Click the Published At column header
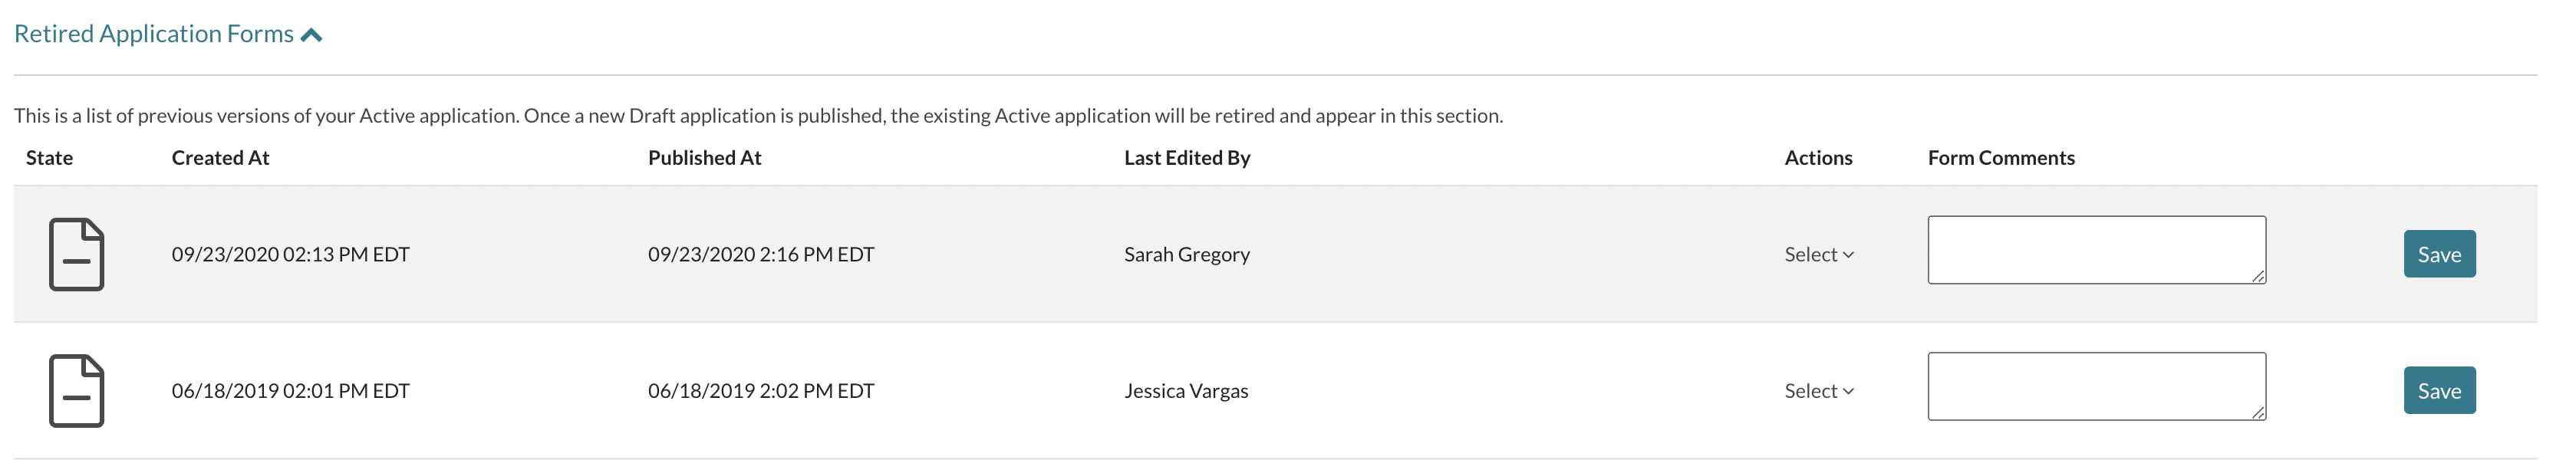The image size is (2576, 460). [704, 158]
